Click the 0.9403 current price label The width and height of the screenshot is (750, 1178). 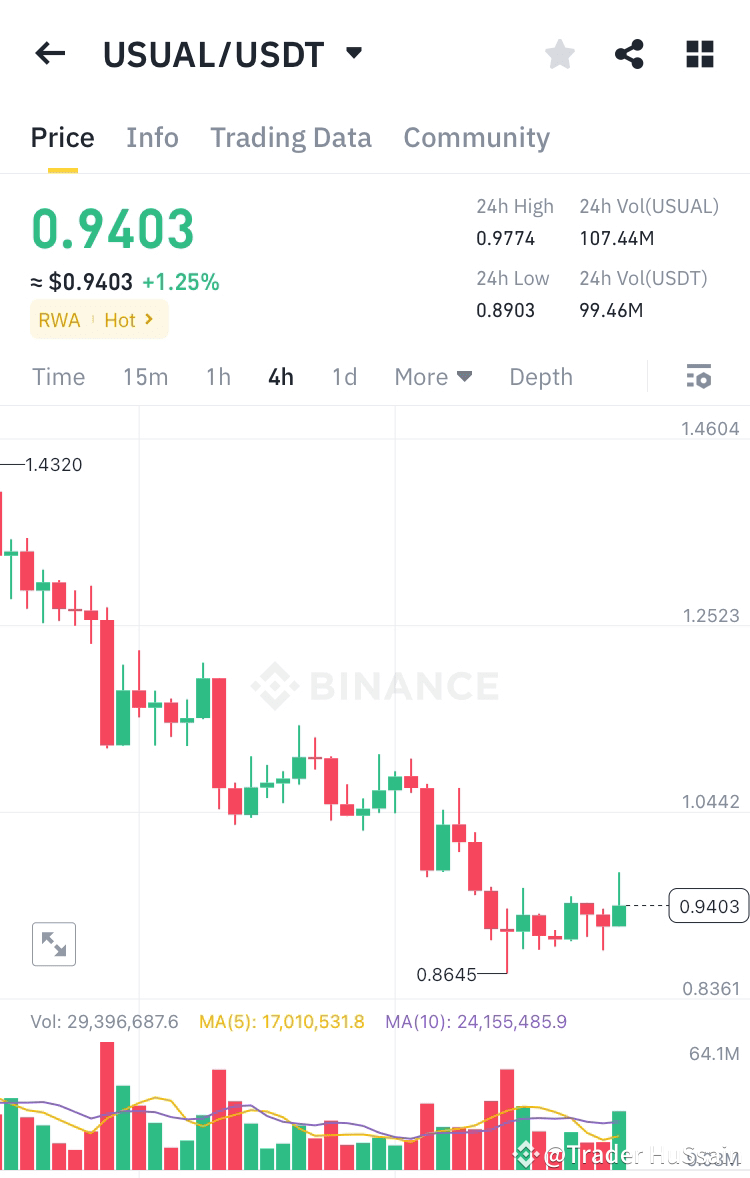click(708, 906)
